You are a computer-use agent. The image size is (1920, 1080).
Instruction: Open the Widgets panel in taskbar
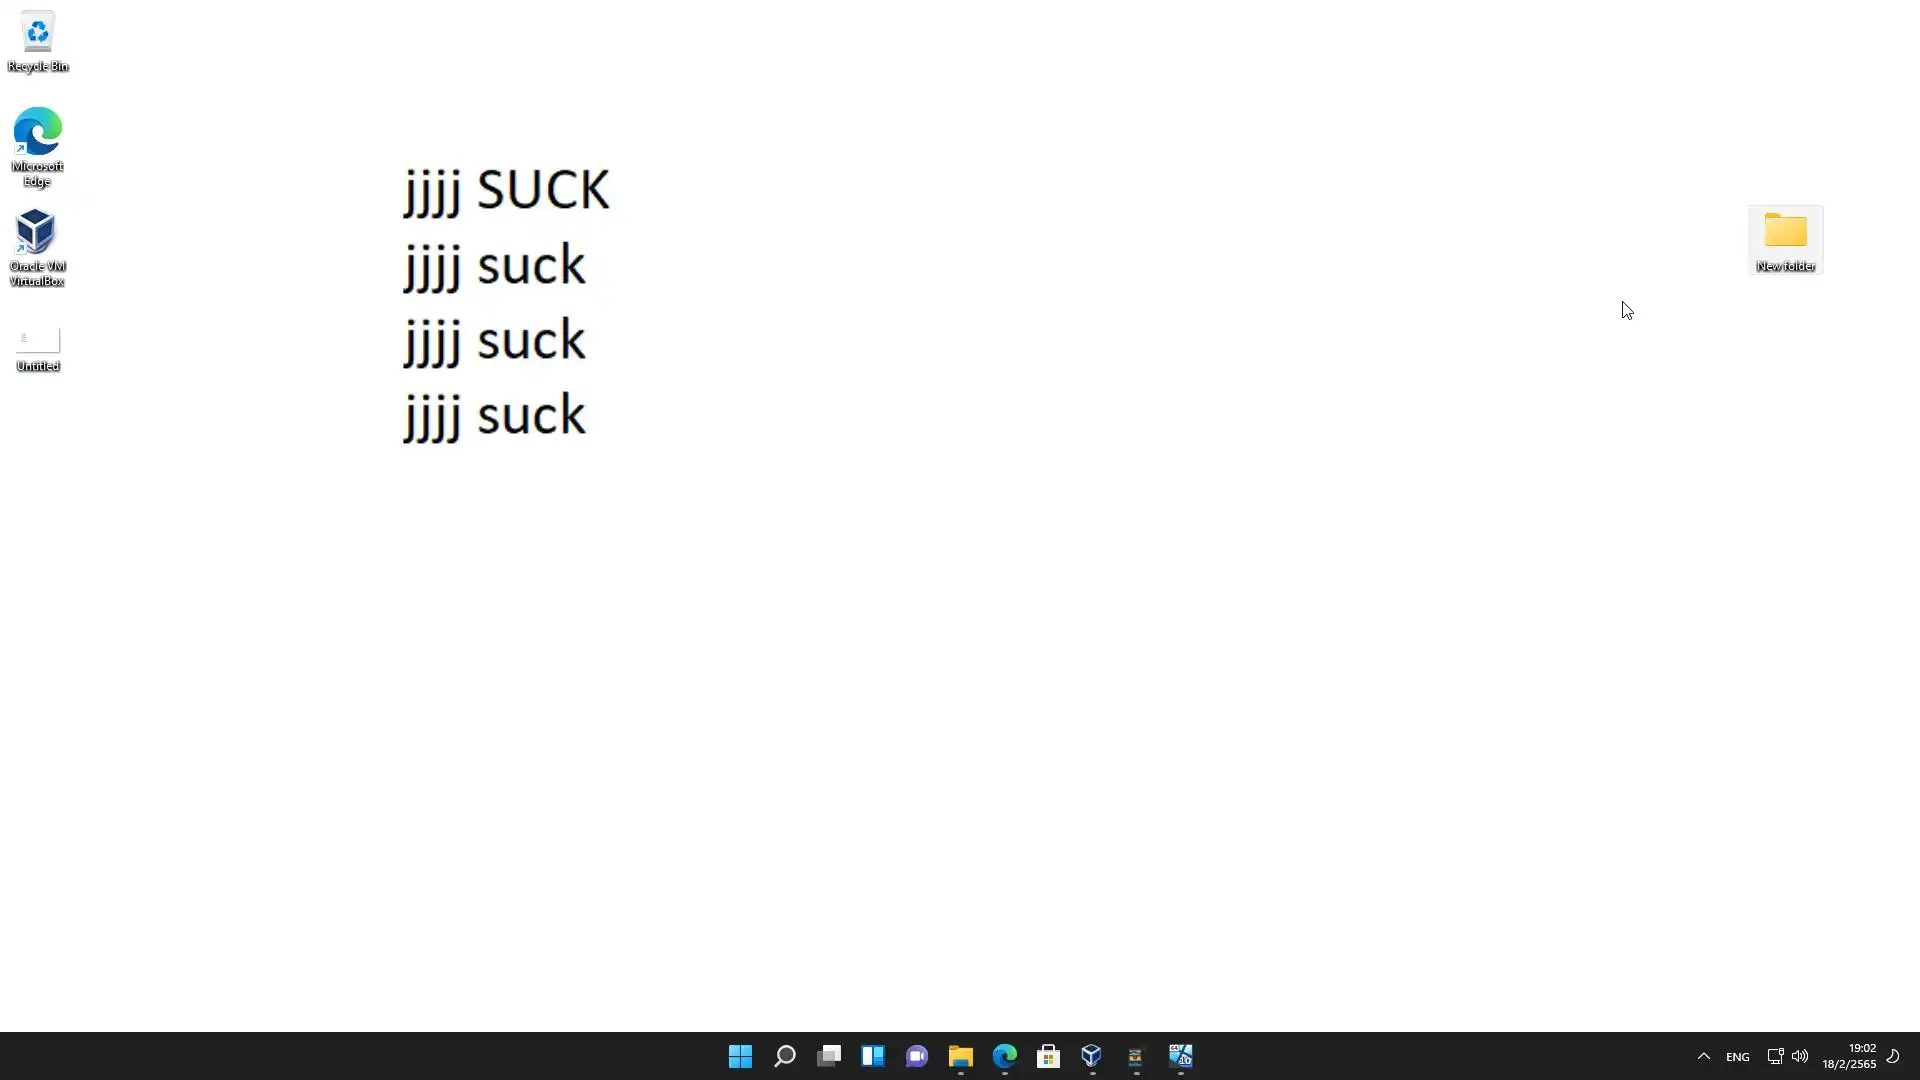pyautogui.click(x=873, y=1056)
